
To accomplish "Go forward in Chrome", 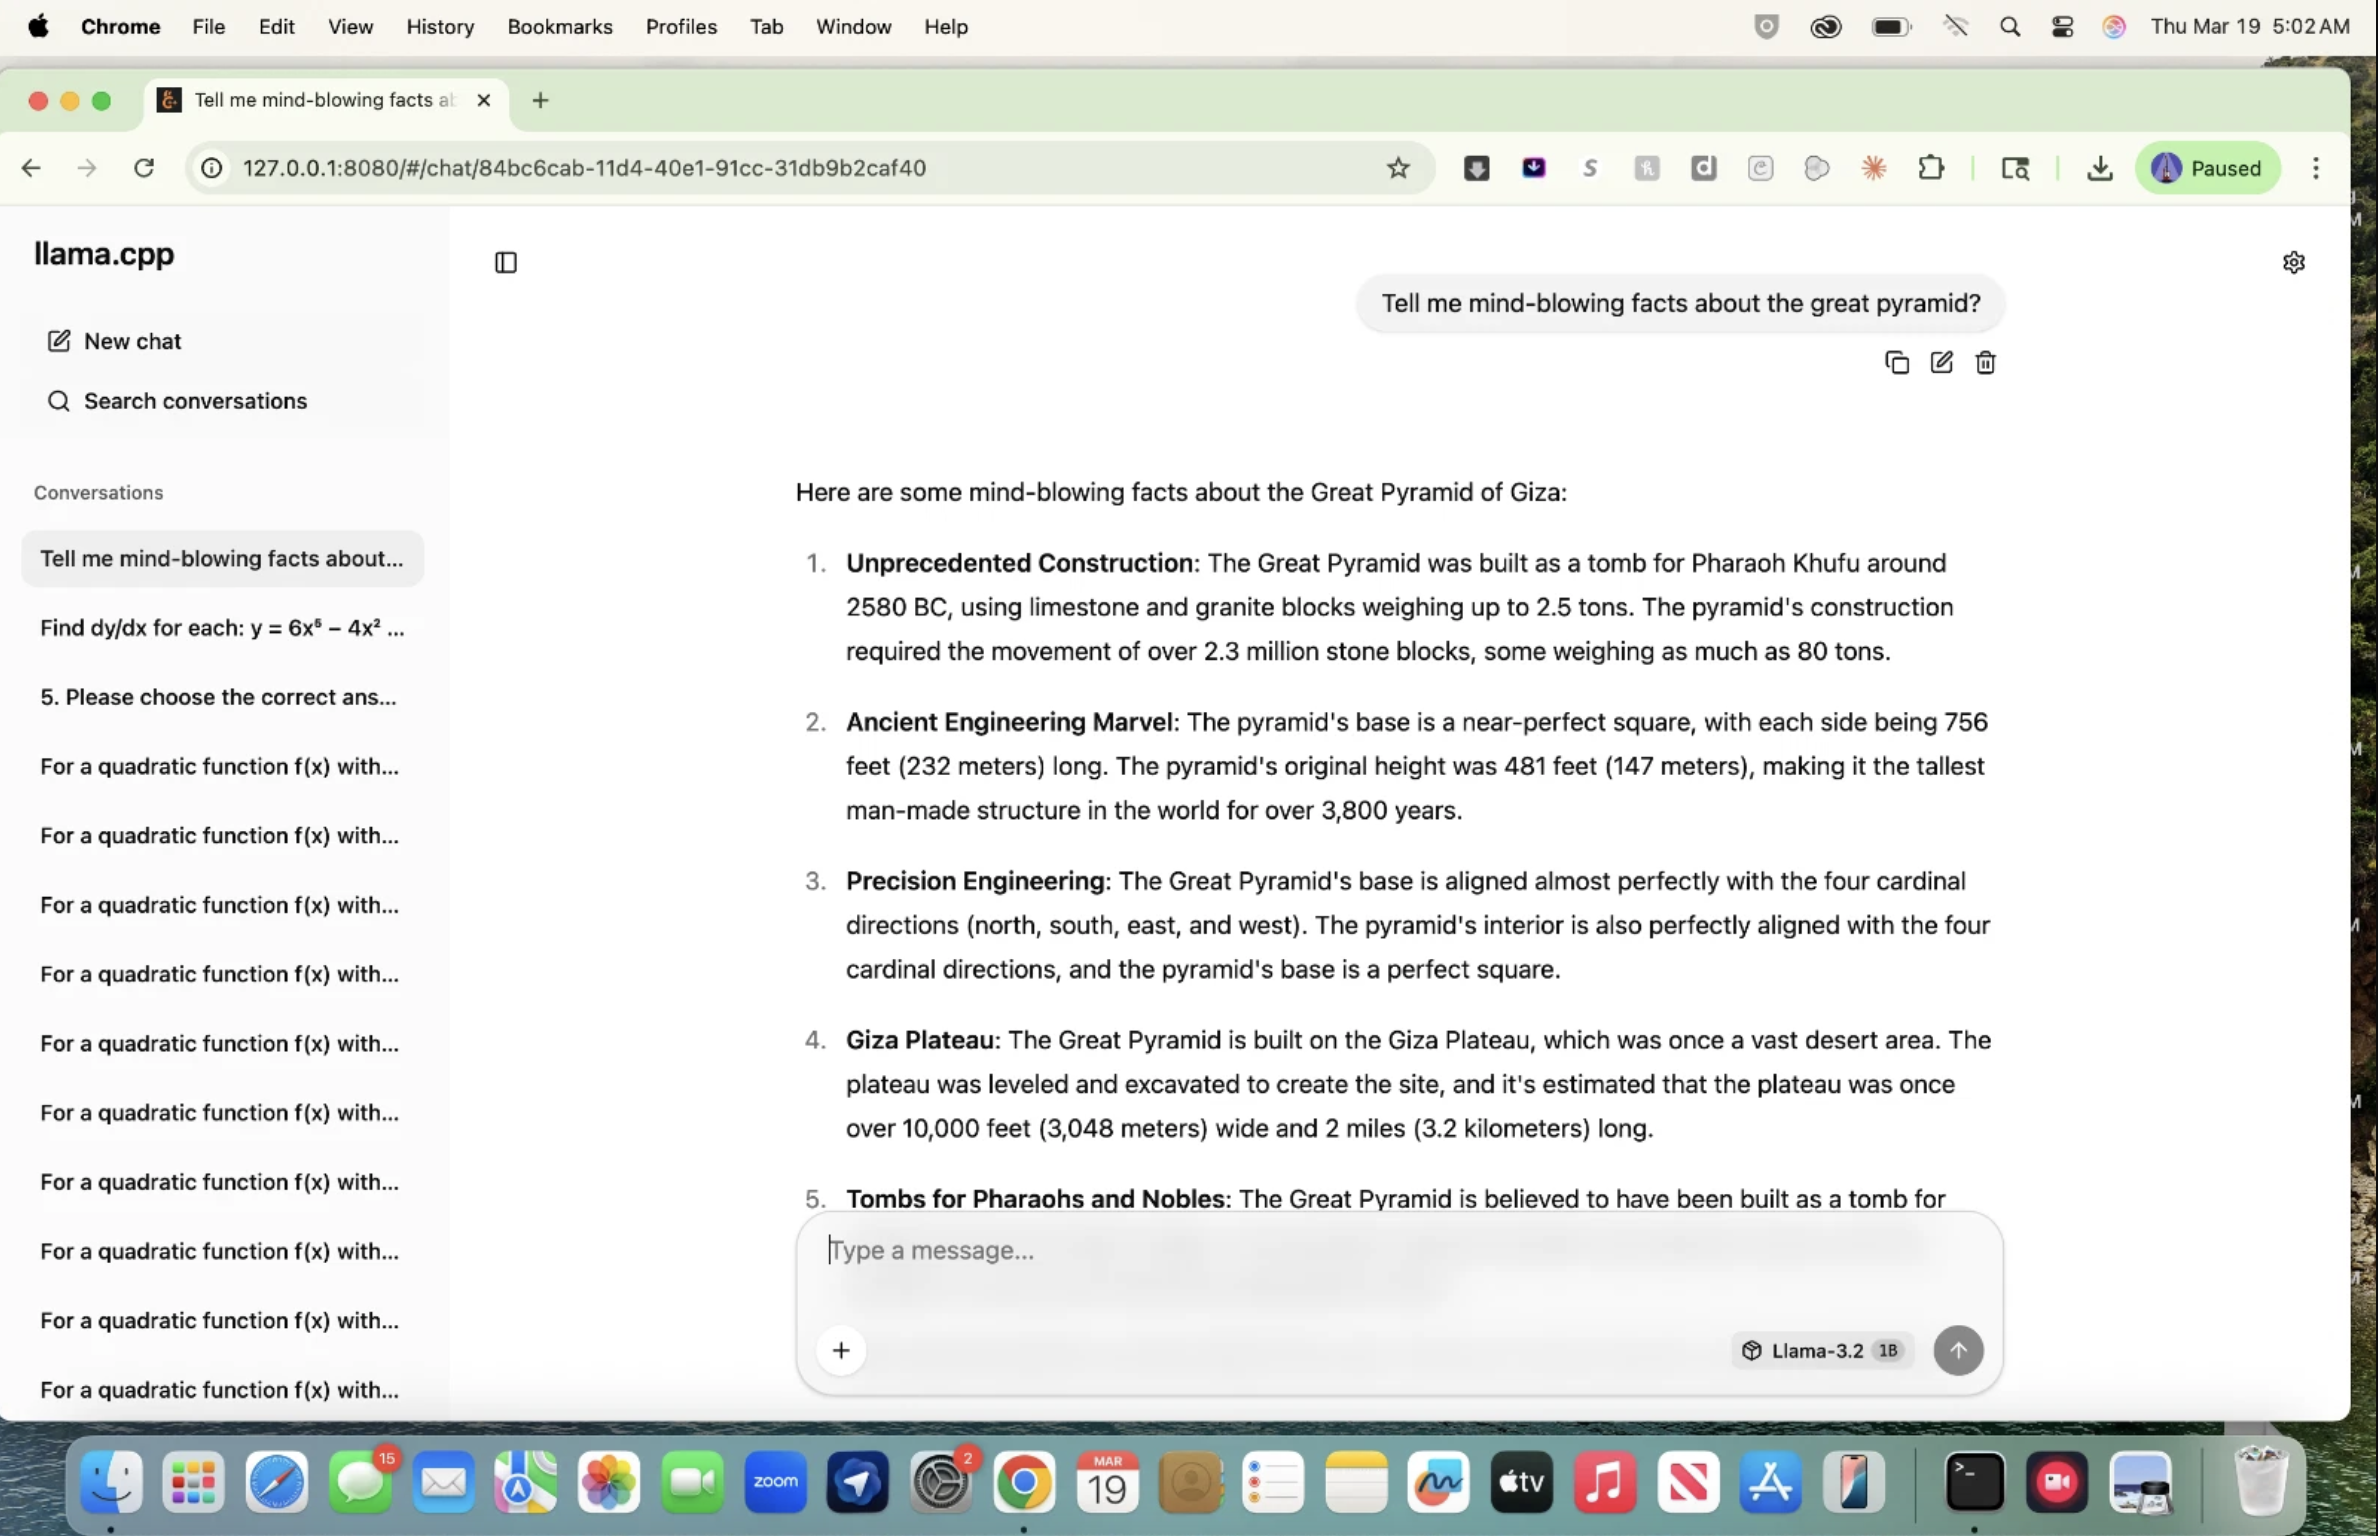I will 87,168.
